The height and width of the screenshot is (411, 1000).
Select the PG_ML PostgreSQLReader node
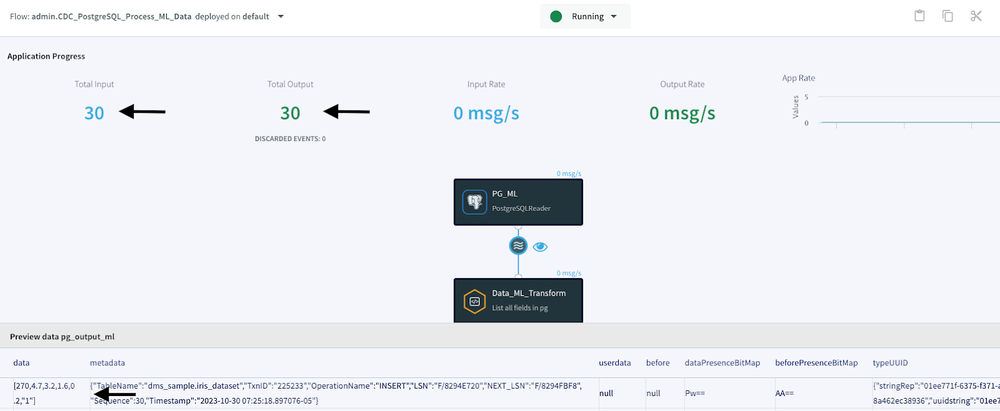[518, 202]
